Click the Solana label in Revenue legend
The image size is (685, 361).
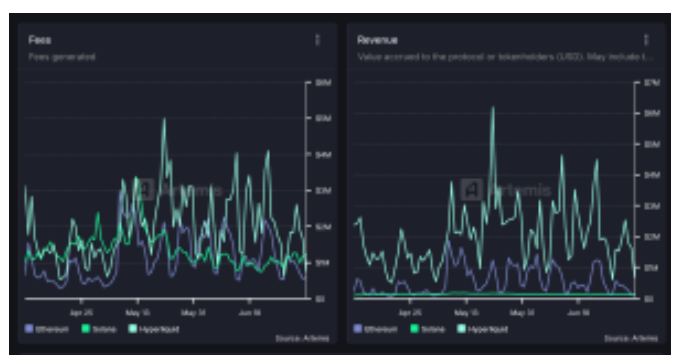[x=433, y=329]
